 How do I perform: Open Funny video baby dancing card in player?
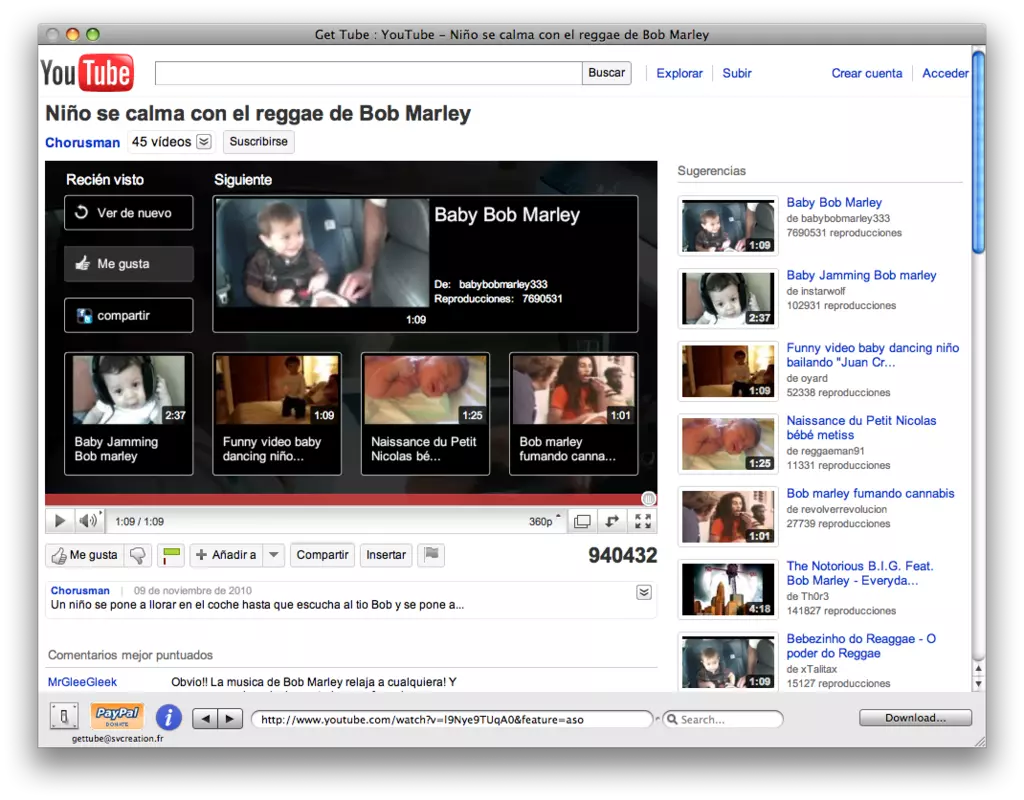point(277,413)
